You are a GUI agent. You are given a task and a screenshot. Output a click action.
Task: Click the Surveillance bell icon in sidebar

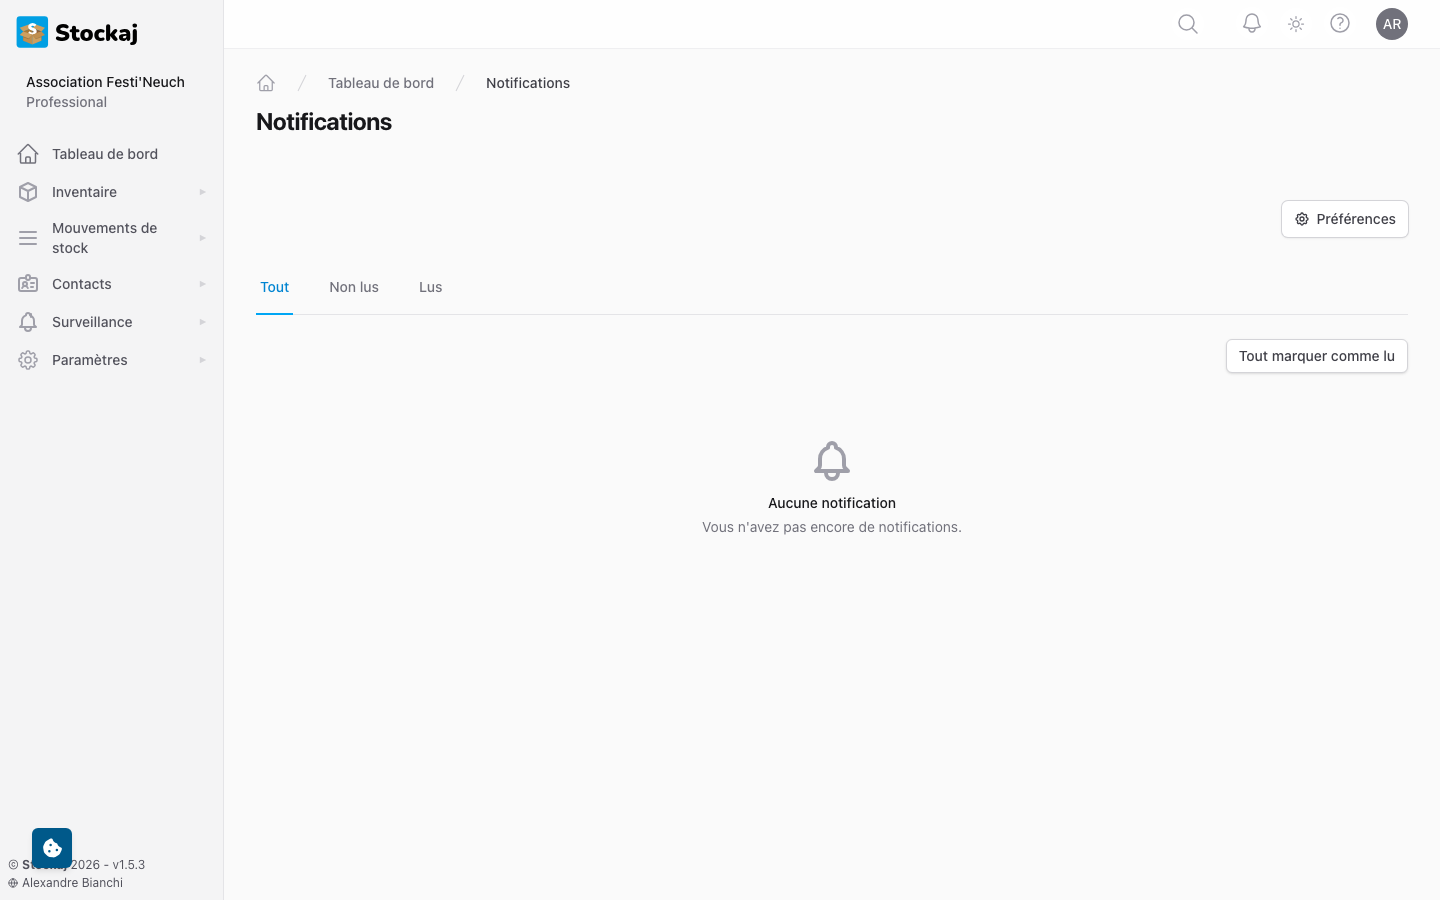tap(28, 322)
